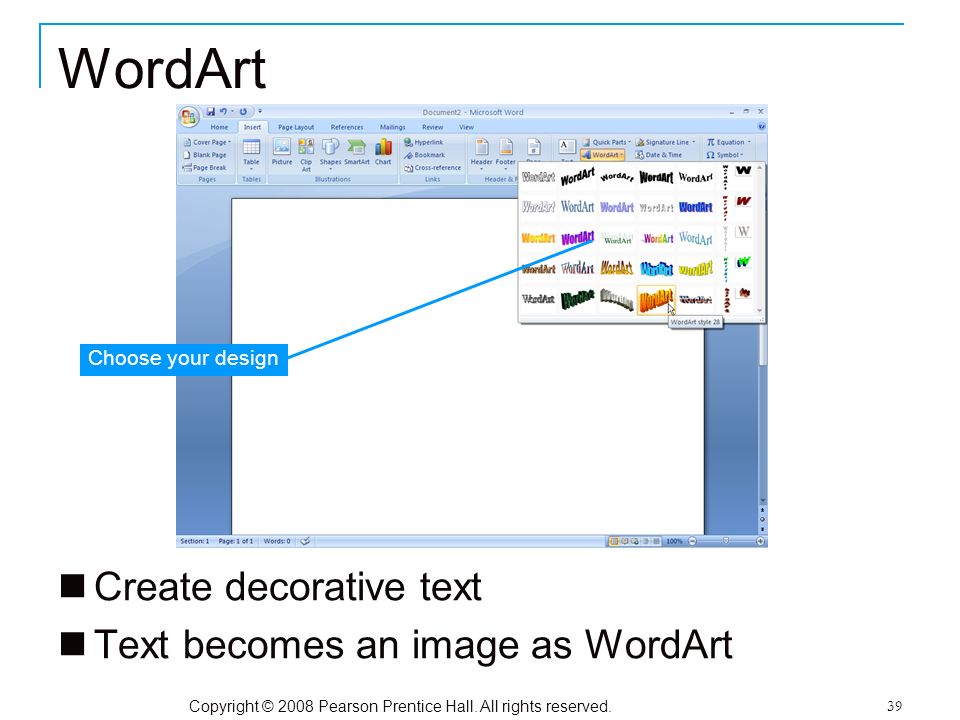Switch to Full Screen Reading view
The image size is (960, 720).
click(x=624, y=541)
